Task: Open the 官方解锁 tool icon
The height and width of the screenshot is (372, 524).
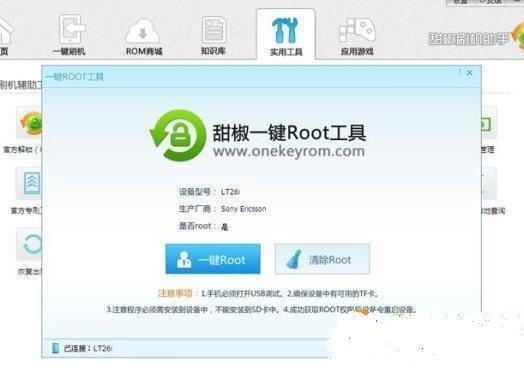Action: coord(29,123)
